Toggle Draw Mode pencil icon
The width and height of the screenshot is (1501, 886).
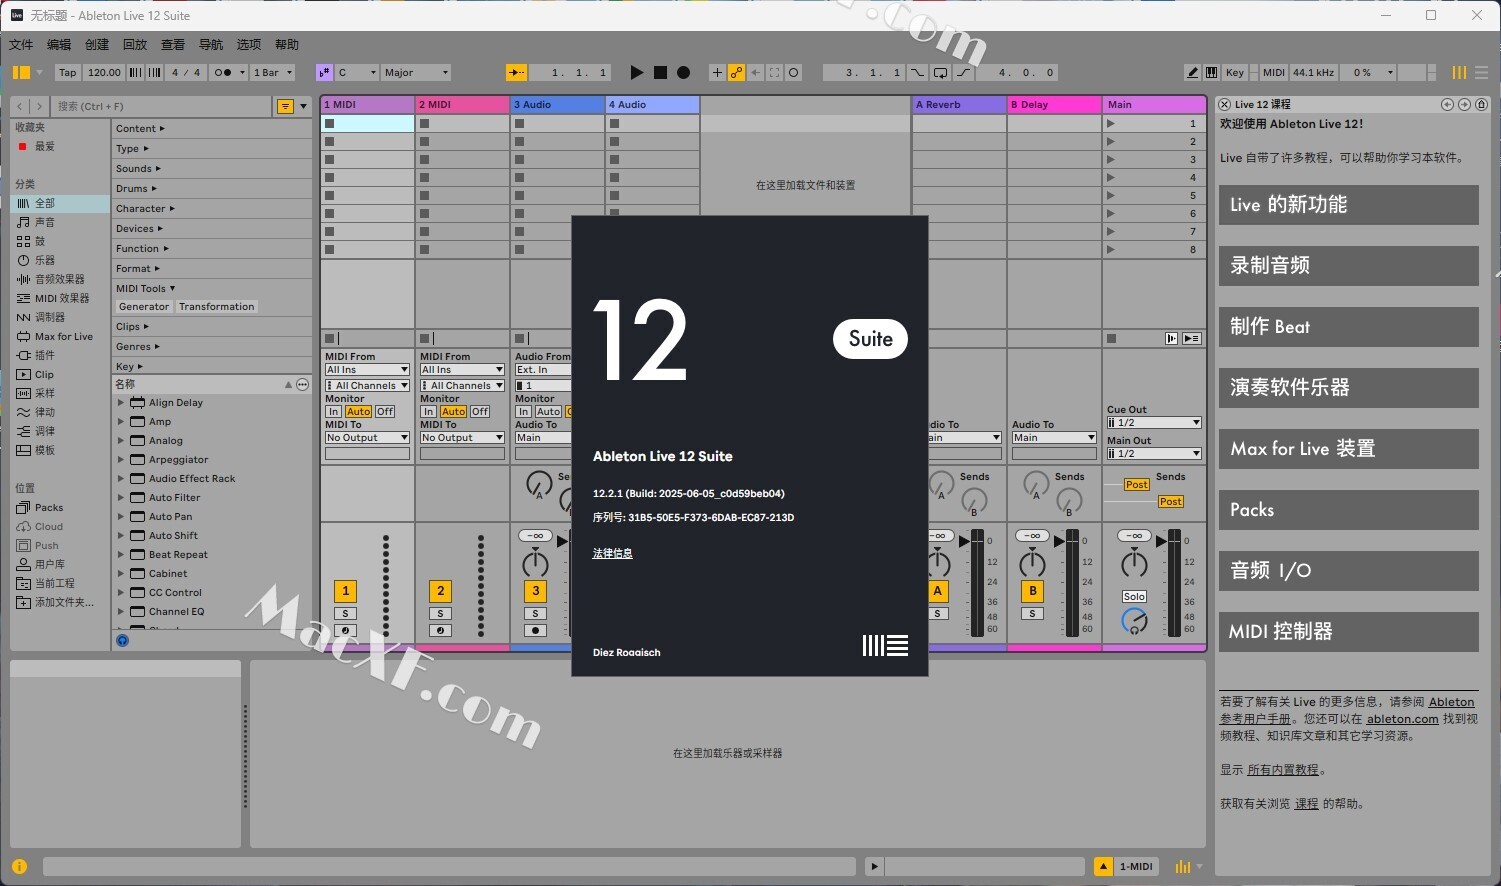pyautogui.click(x=1192, y=72)
